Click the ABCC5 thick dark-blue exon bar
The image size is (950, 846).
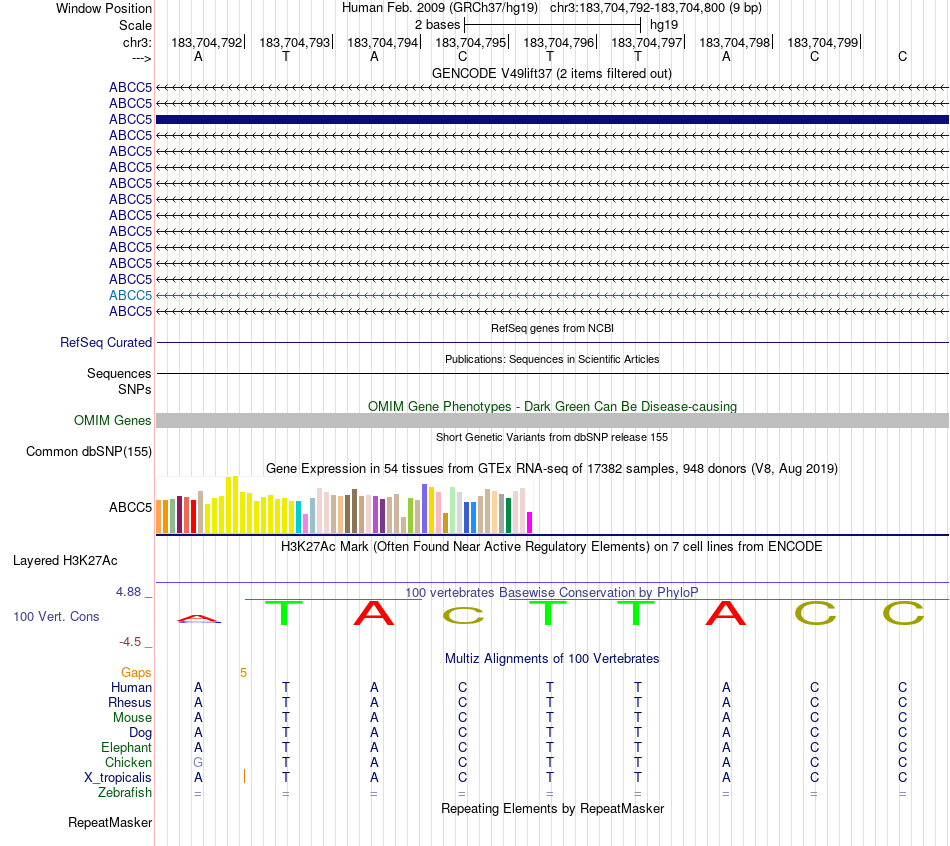point(552,119)
